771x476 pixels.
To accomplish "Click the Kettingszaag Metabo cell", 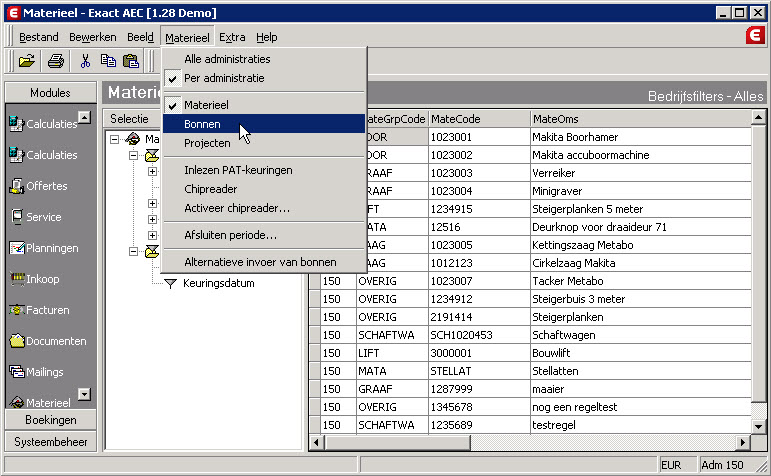I will pyautogui.click(x=641, y=245).
